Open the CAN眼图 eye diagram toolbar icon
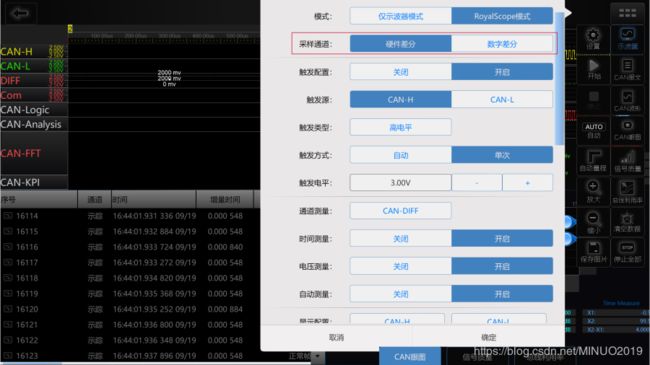 click(627, 130)
